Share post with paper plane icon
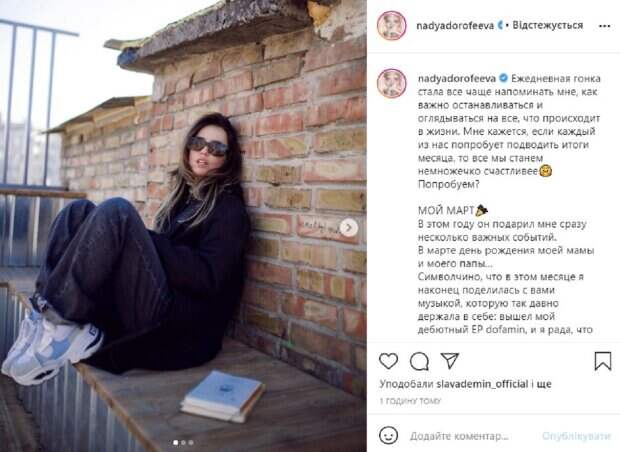Screen dimensions: 620x452 tap(450, 360)
